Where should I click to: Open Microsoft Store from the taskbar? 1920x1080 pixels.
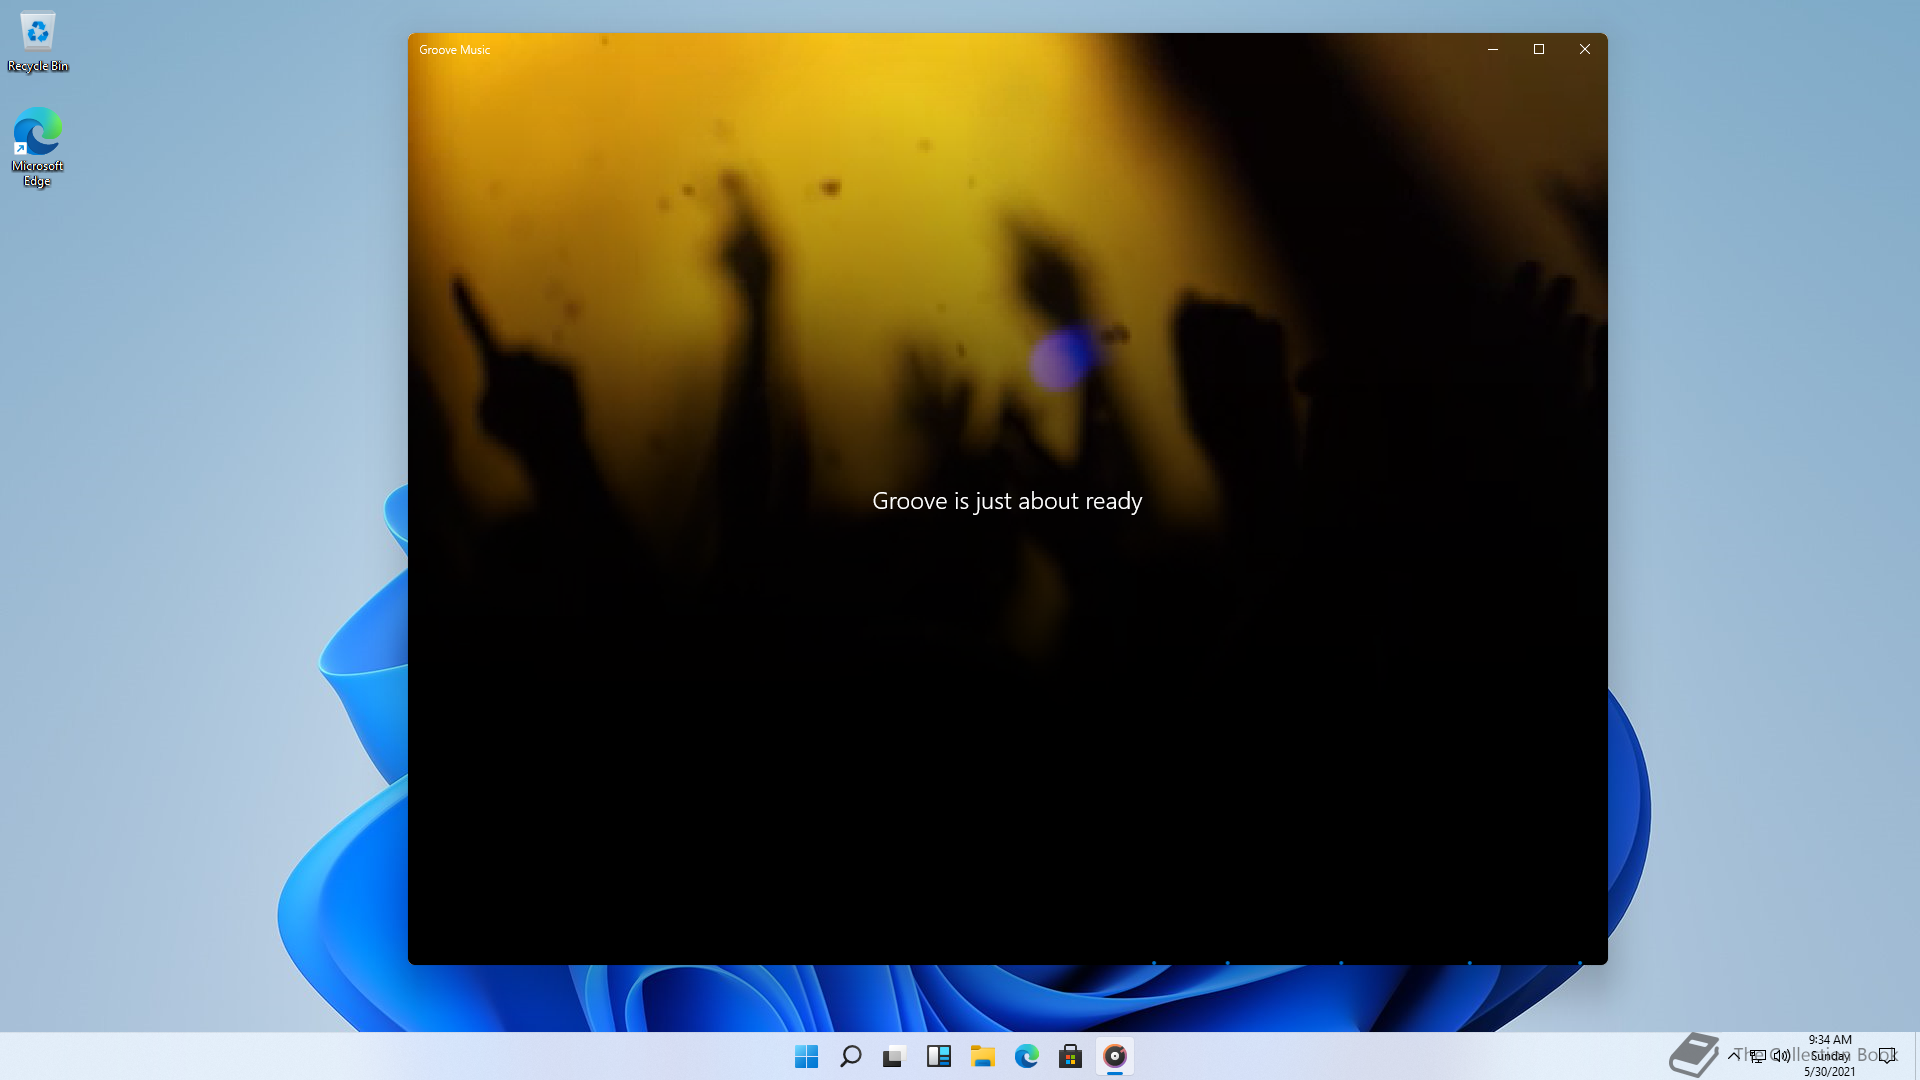coord(1070,1056)
